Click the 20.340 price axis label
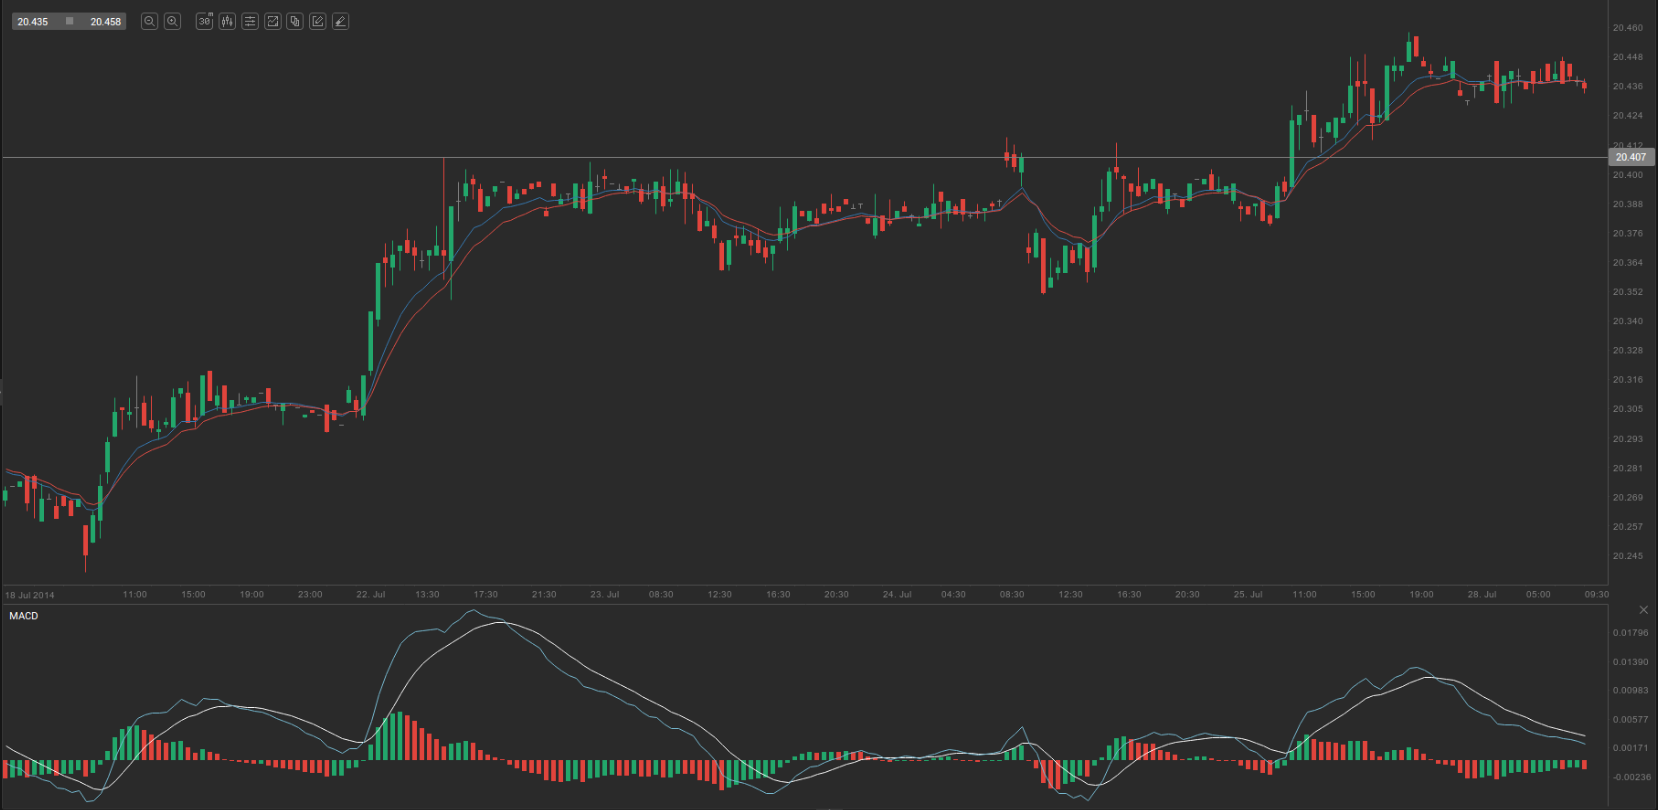The image size is (1658, 810). click(1627, 321)
